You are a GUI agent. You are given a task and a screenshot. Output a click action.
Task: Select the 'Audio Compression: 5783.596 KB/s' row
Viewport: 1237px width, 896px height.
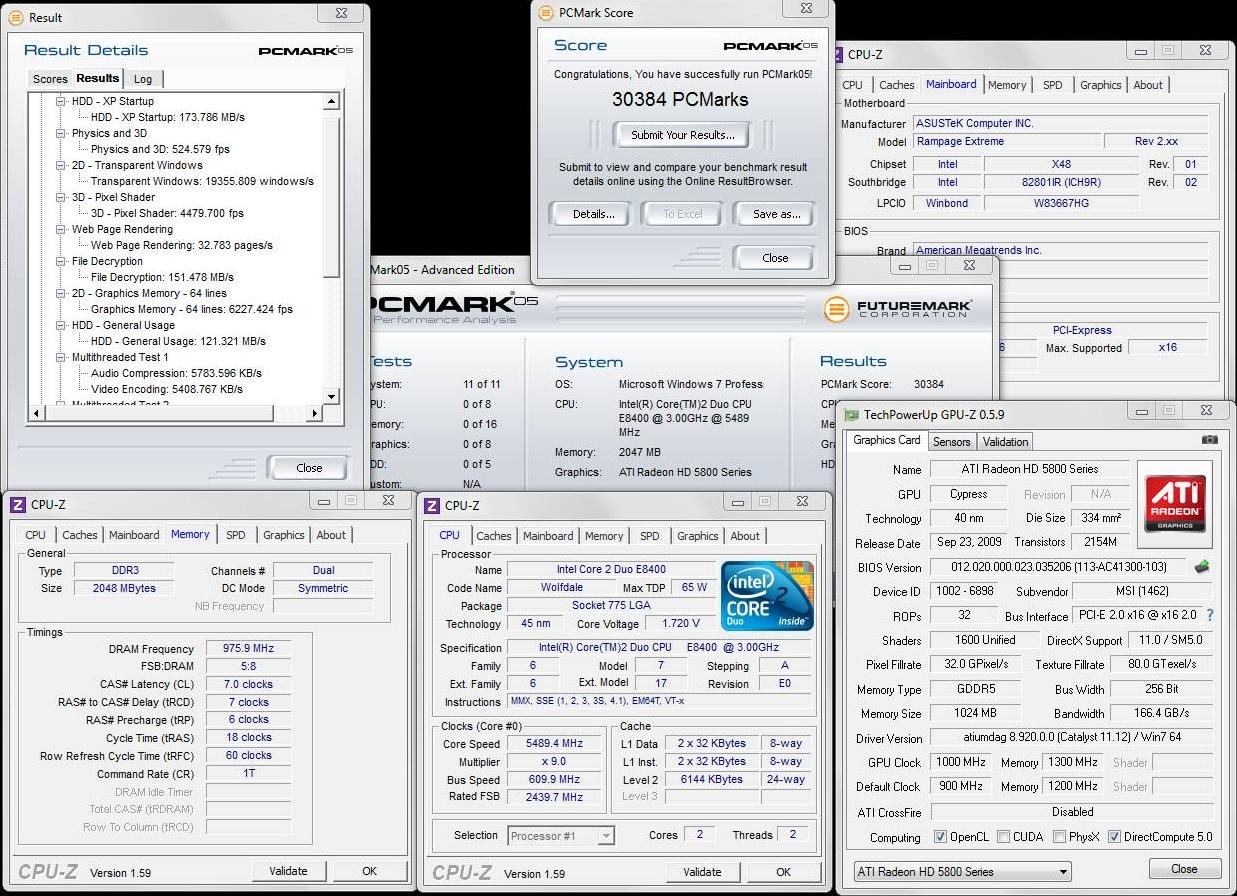pyautogui.click(x=176, y=373)
